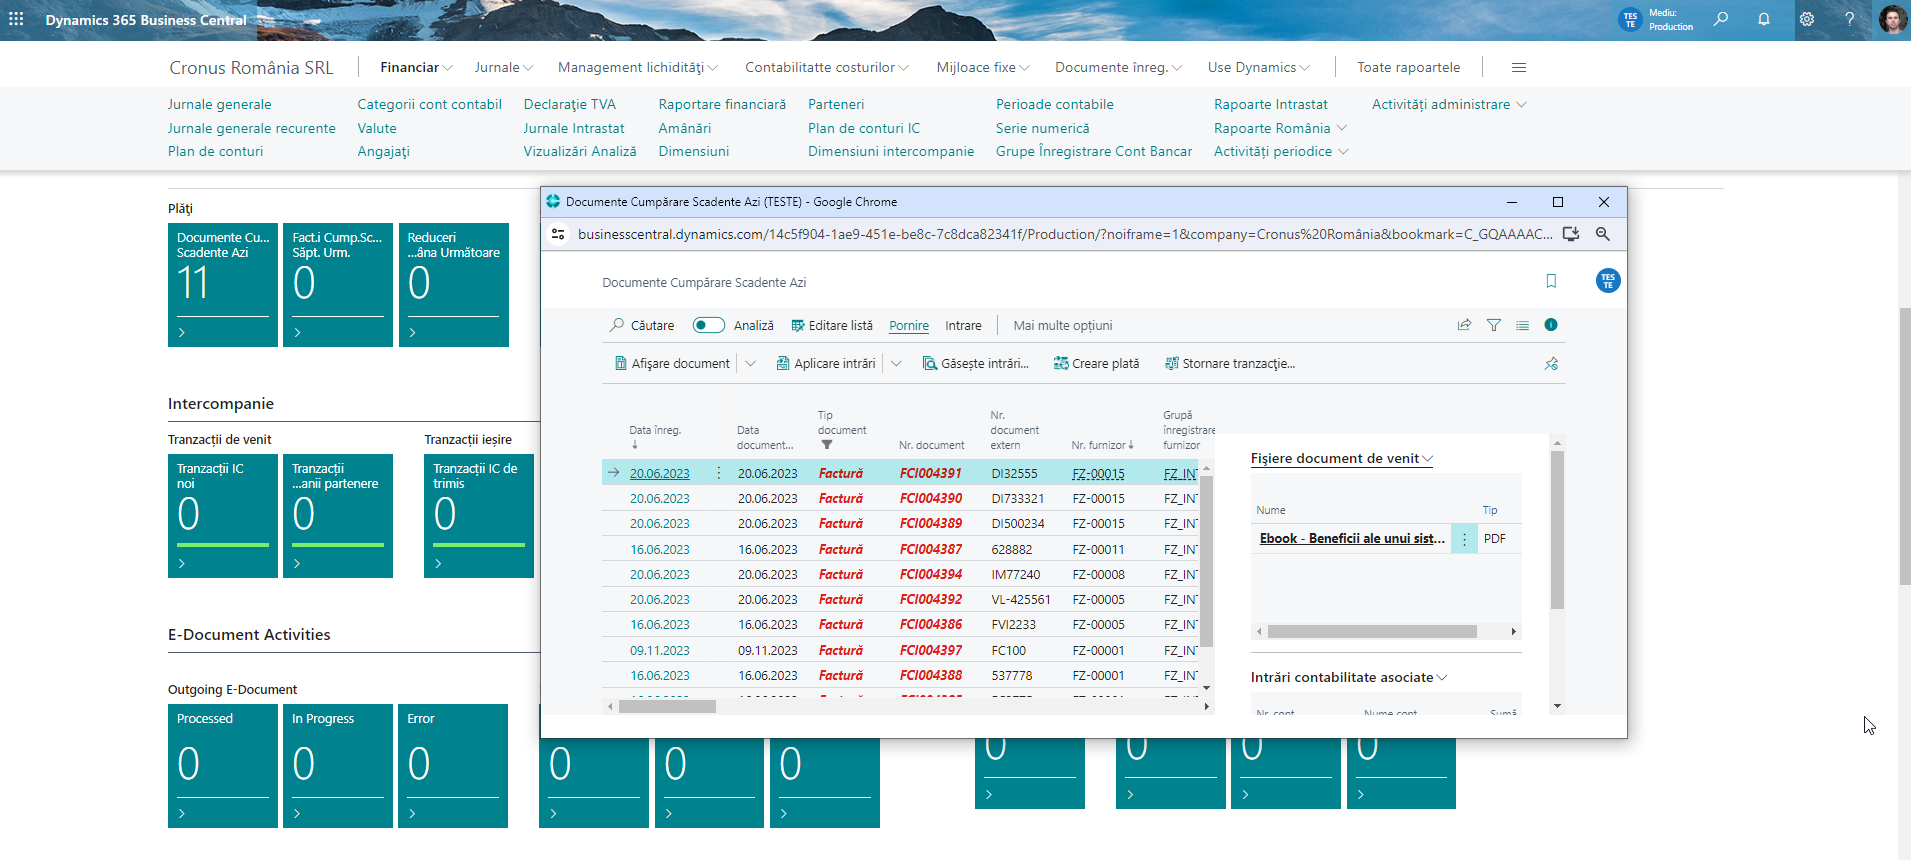This screenshot has height=860, width=1911.
Task: Click the share icon in list toolbar
Action: click(x=1464, y=325)
